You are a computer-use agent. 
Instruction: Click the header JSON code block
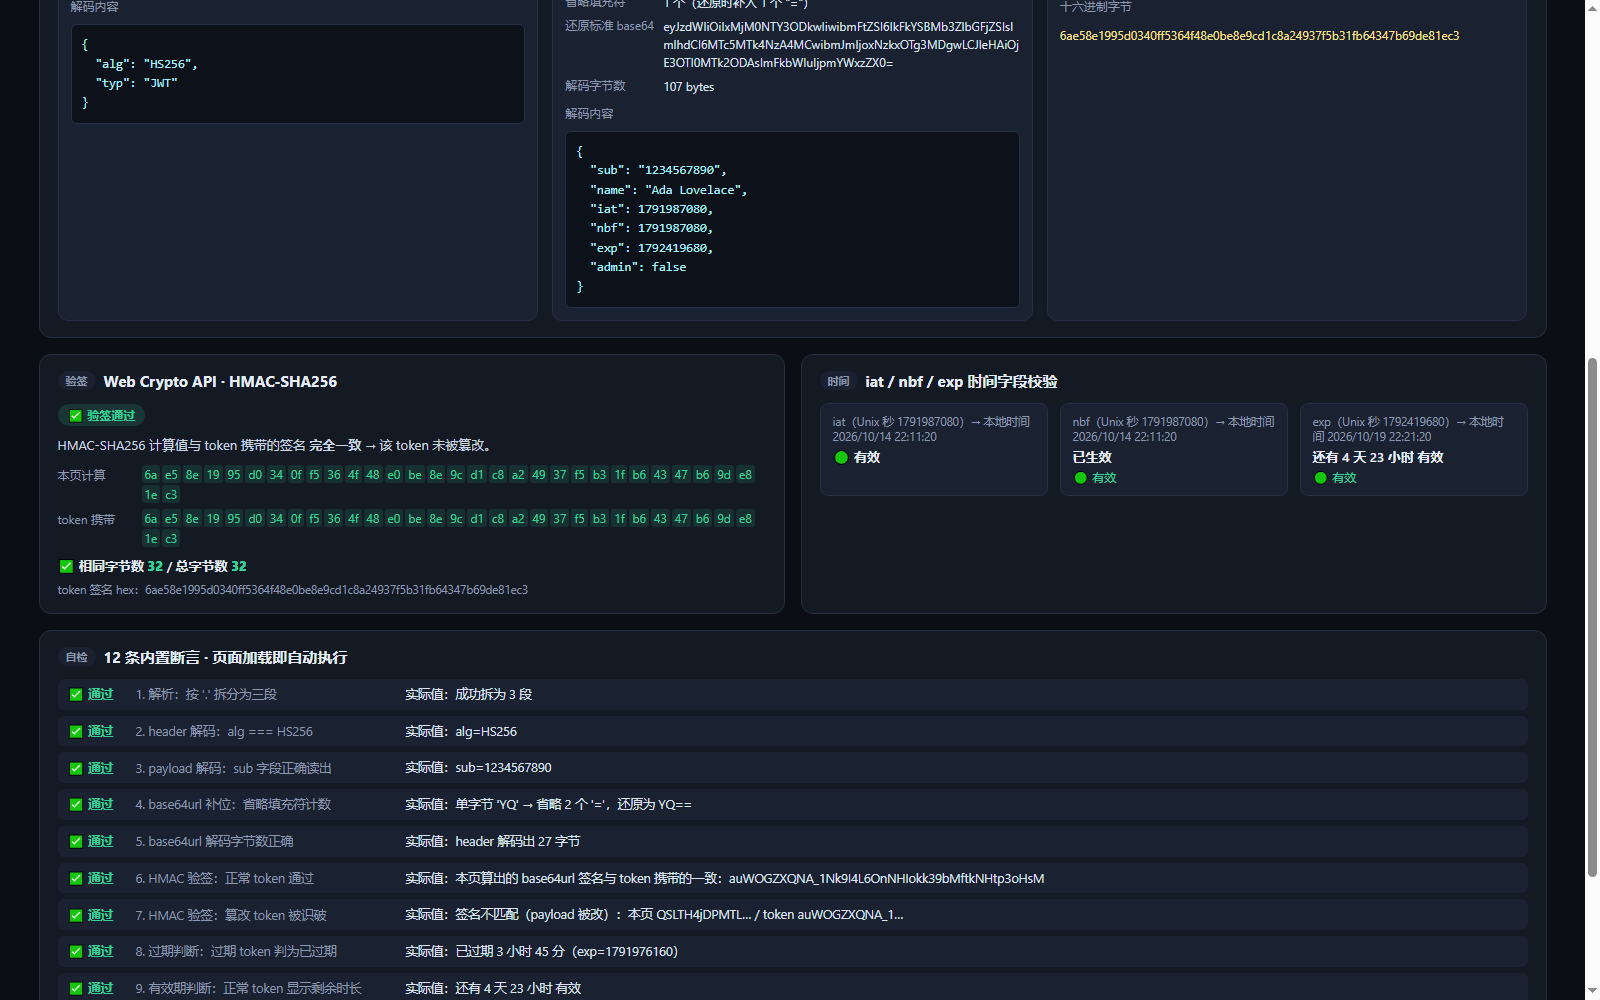pos(298,74)
